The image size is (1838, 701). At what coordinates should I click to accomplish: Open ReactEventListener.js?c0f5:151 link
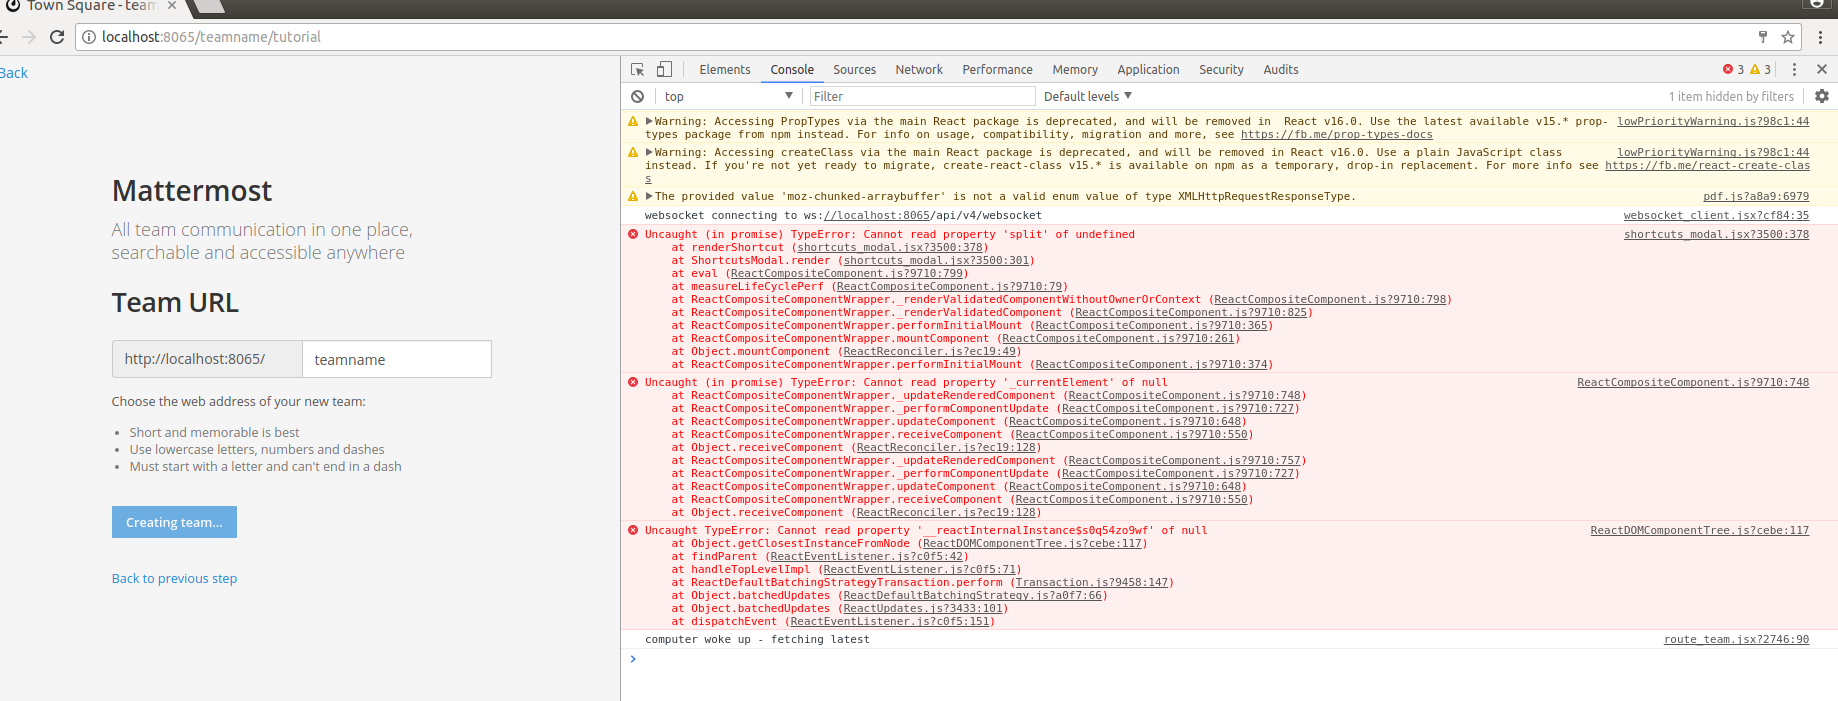pos(889,621)
